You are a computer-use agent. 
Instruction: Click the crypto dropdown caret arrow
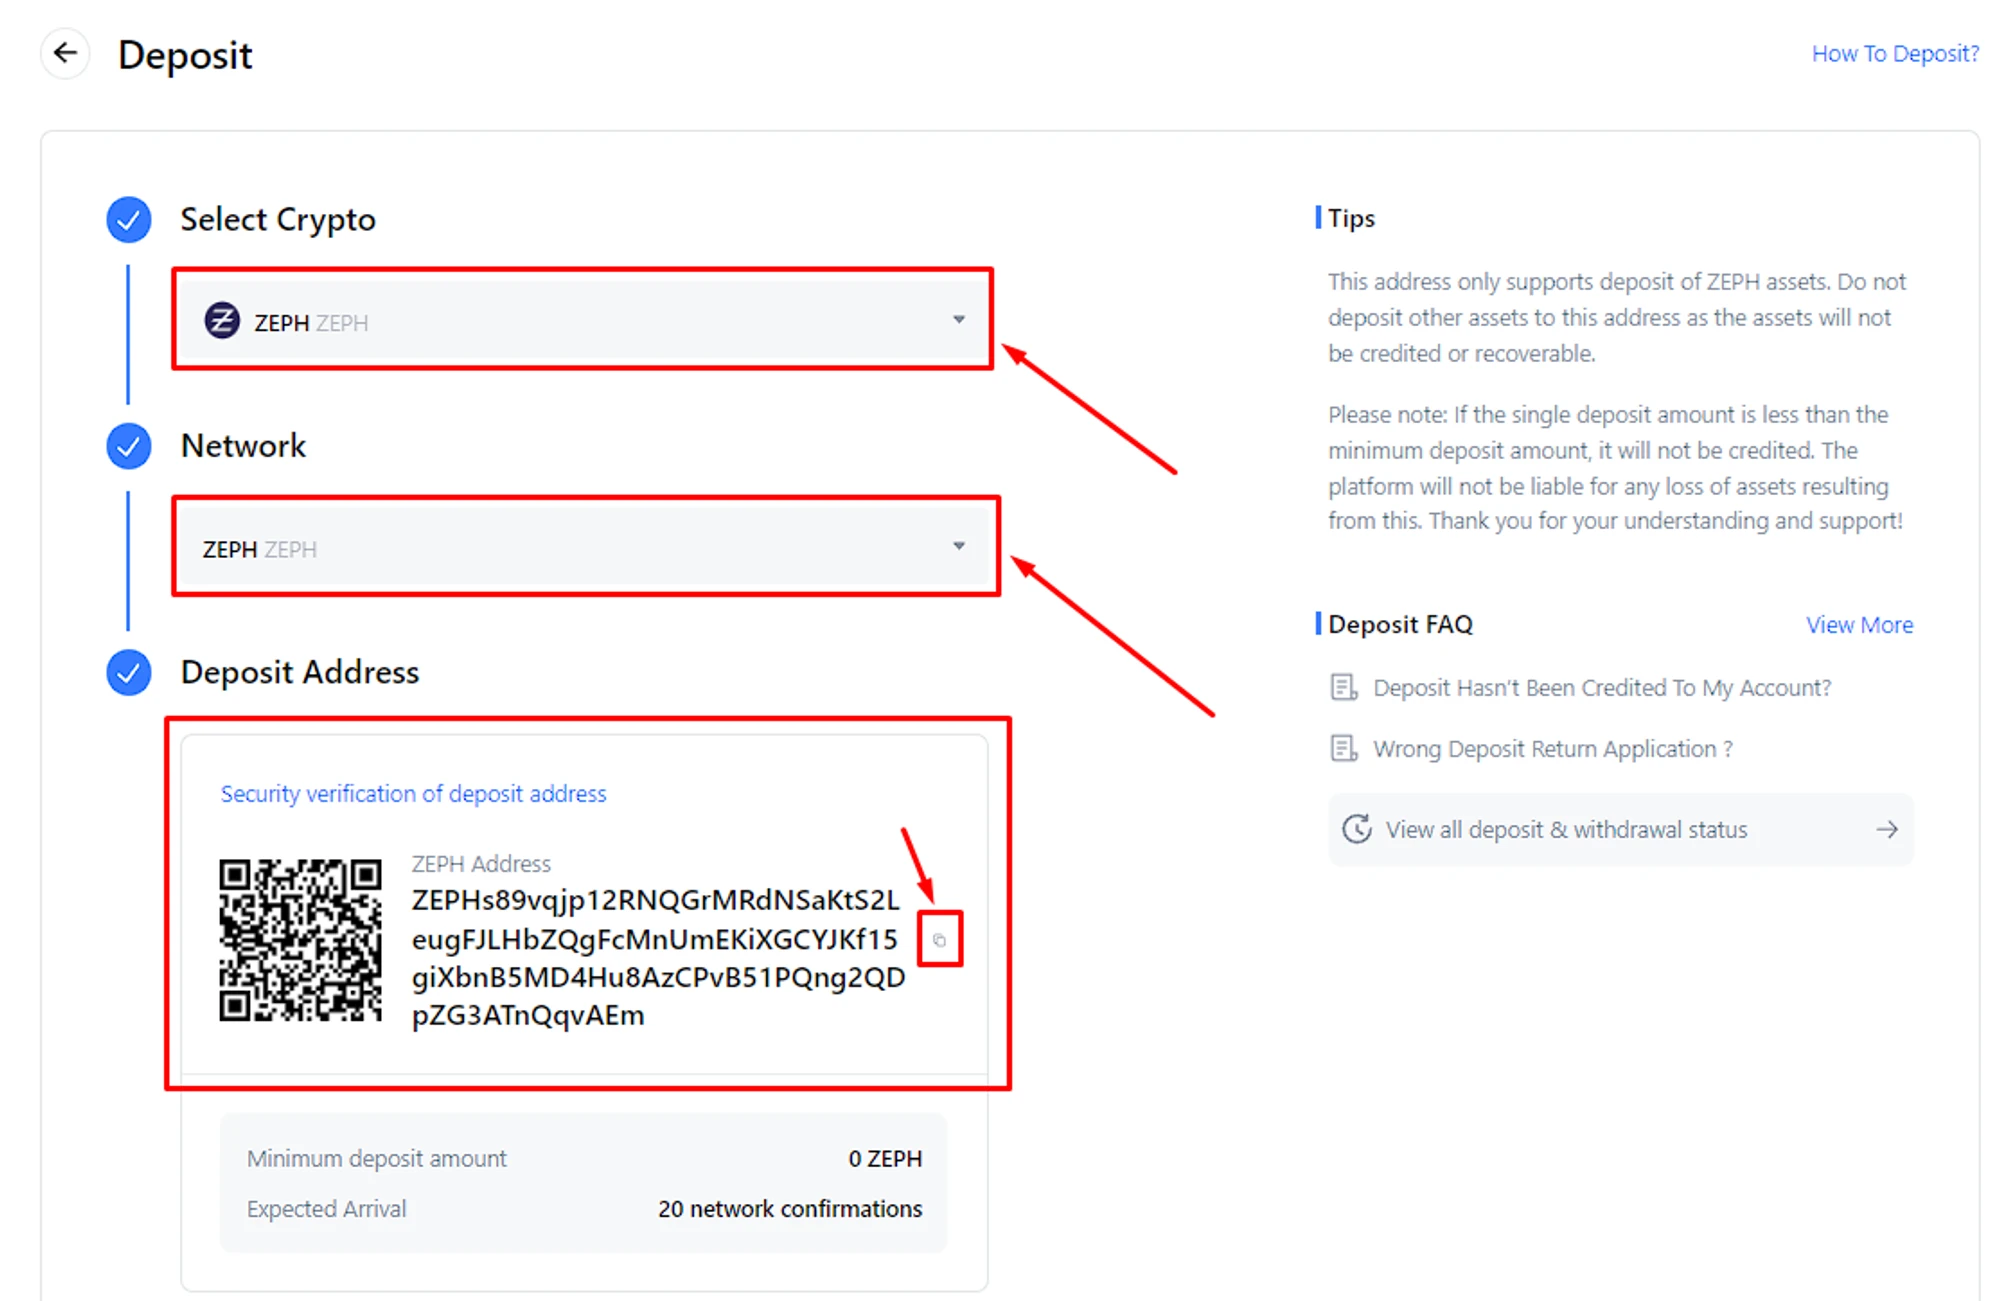(x=958, y=320)
